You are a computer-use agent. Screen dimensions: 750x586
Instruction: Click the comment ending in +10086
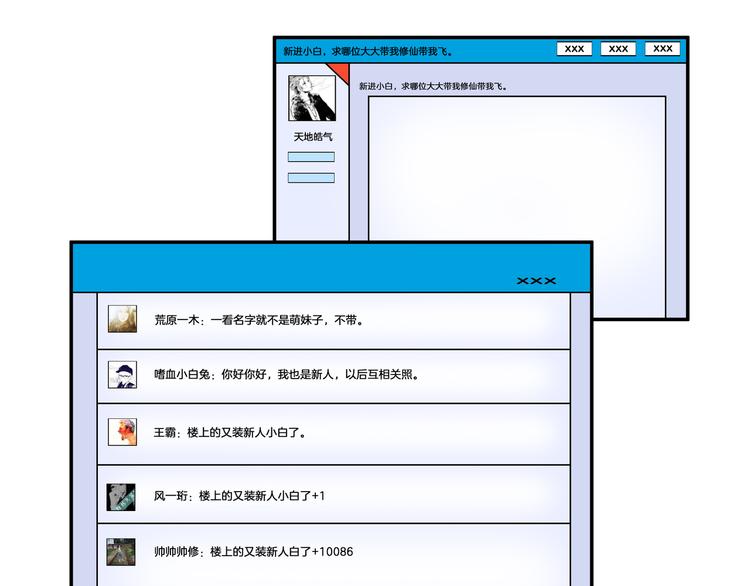point(253,552)
